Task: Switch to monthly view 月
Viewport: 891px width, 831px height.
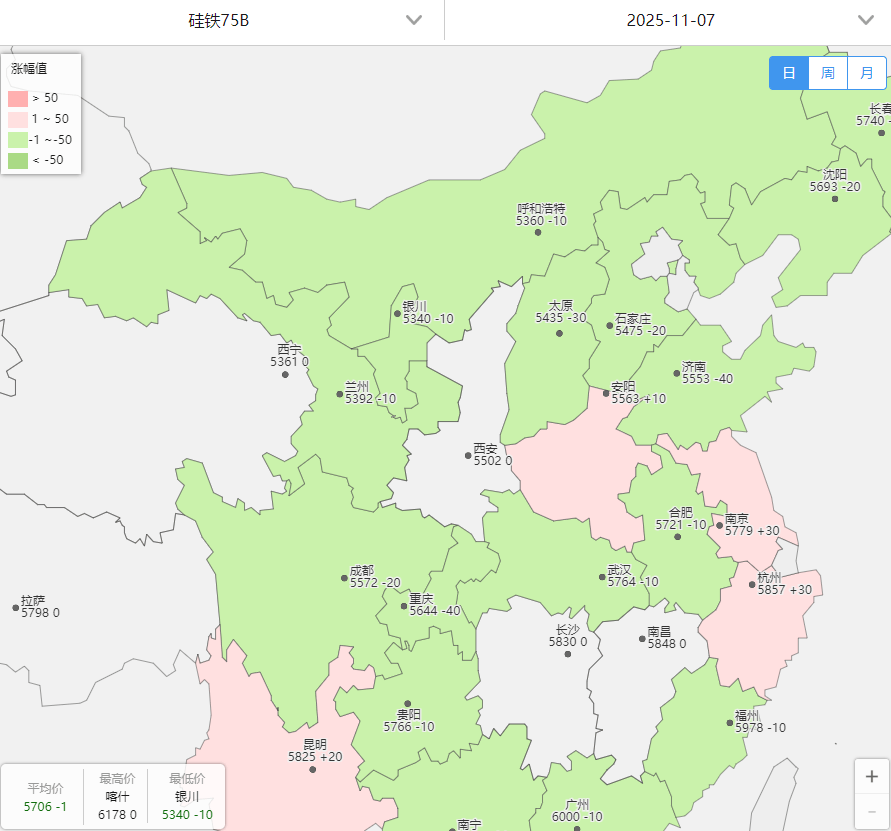Action: click(866, 73)
